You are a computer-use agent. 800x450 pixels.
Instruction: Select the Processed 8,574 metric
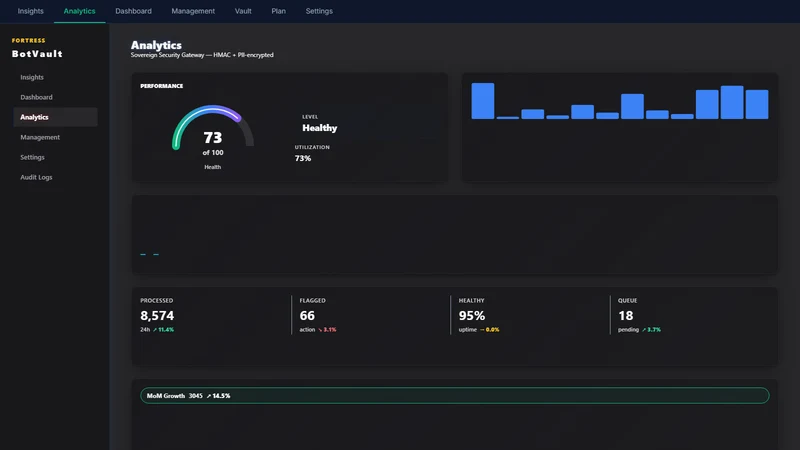click(x=211, y=315)
